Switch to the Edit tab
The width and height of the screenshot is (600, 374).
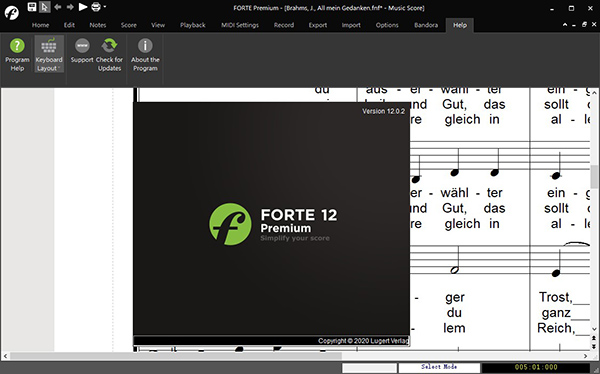click(x=69, y=25)
